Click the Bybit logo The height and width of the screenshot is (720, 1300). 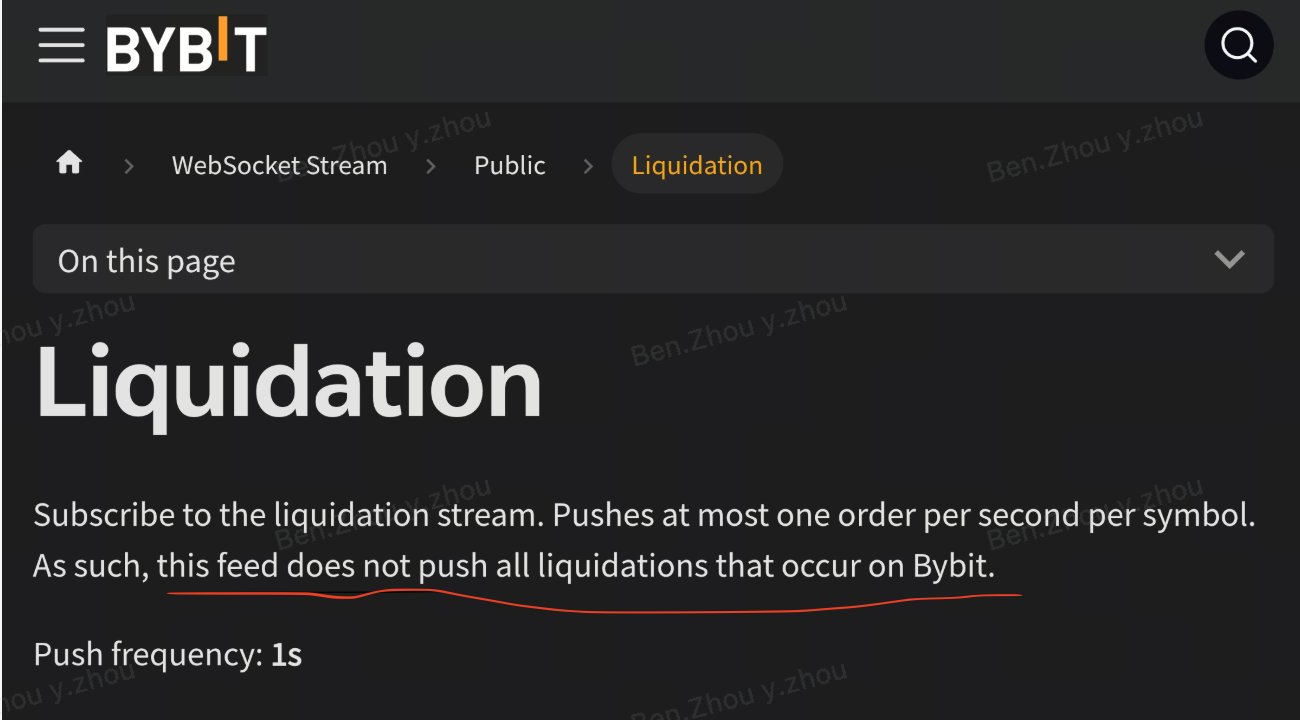click(x=186, y=47)
